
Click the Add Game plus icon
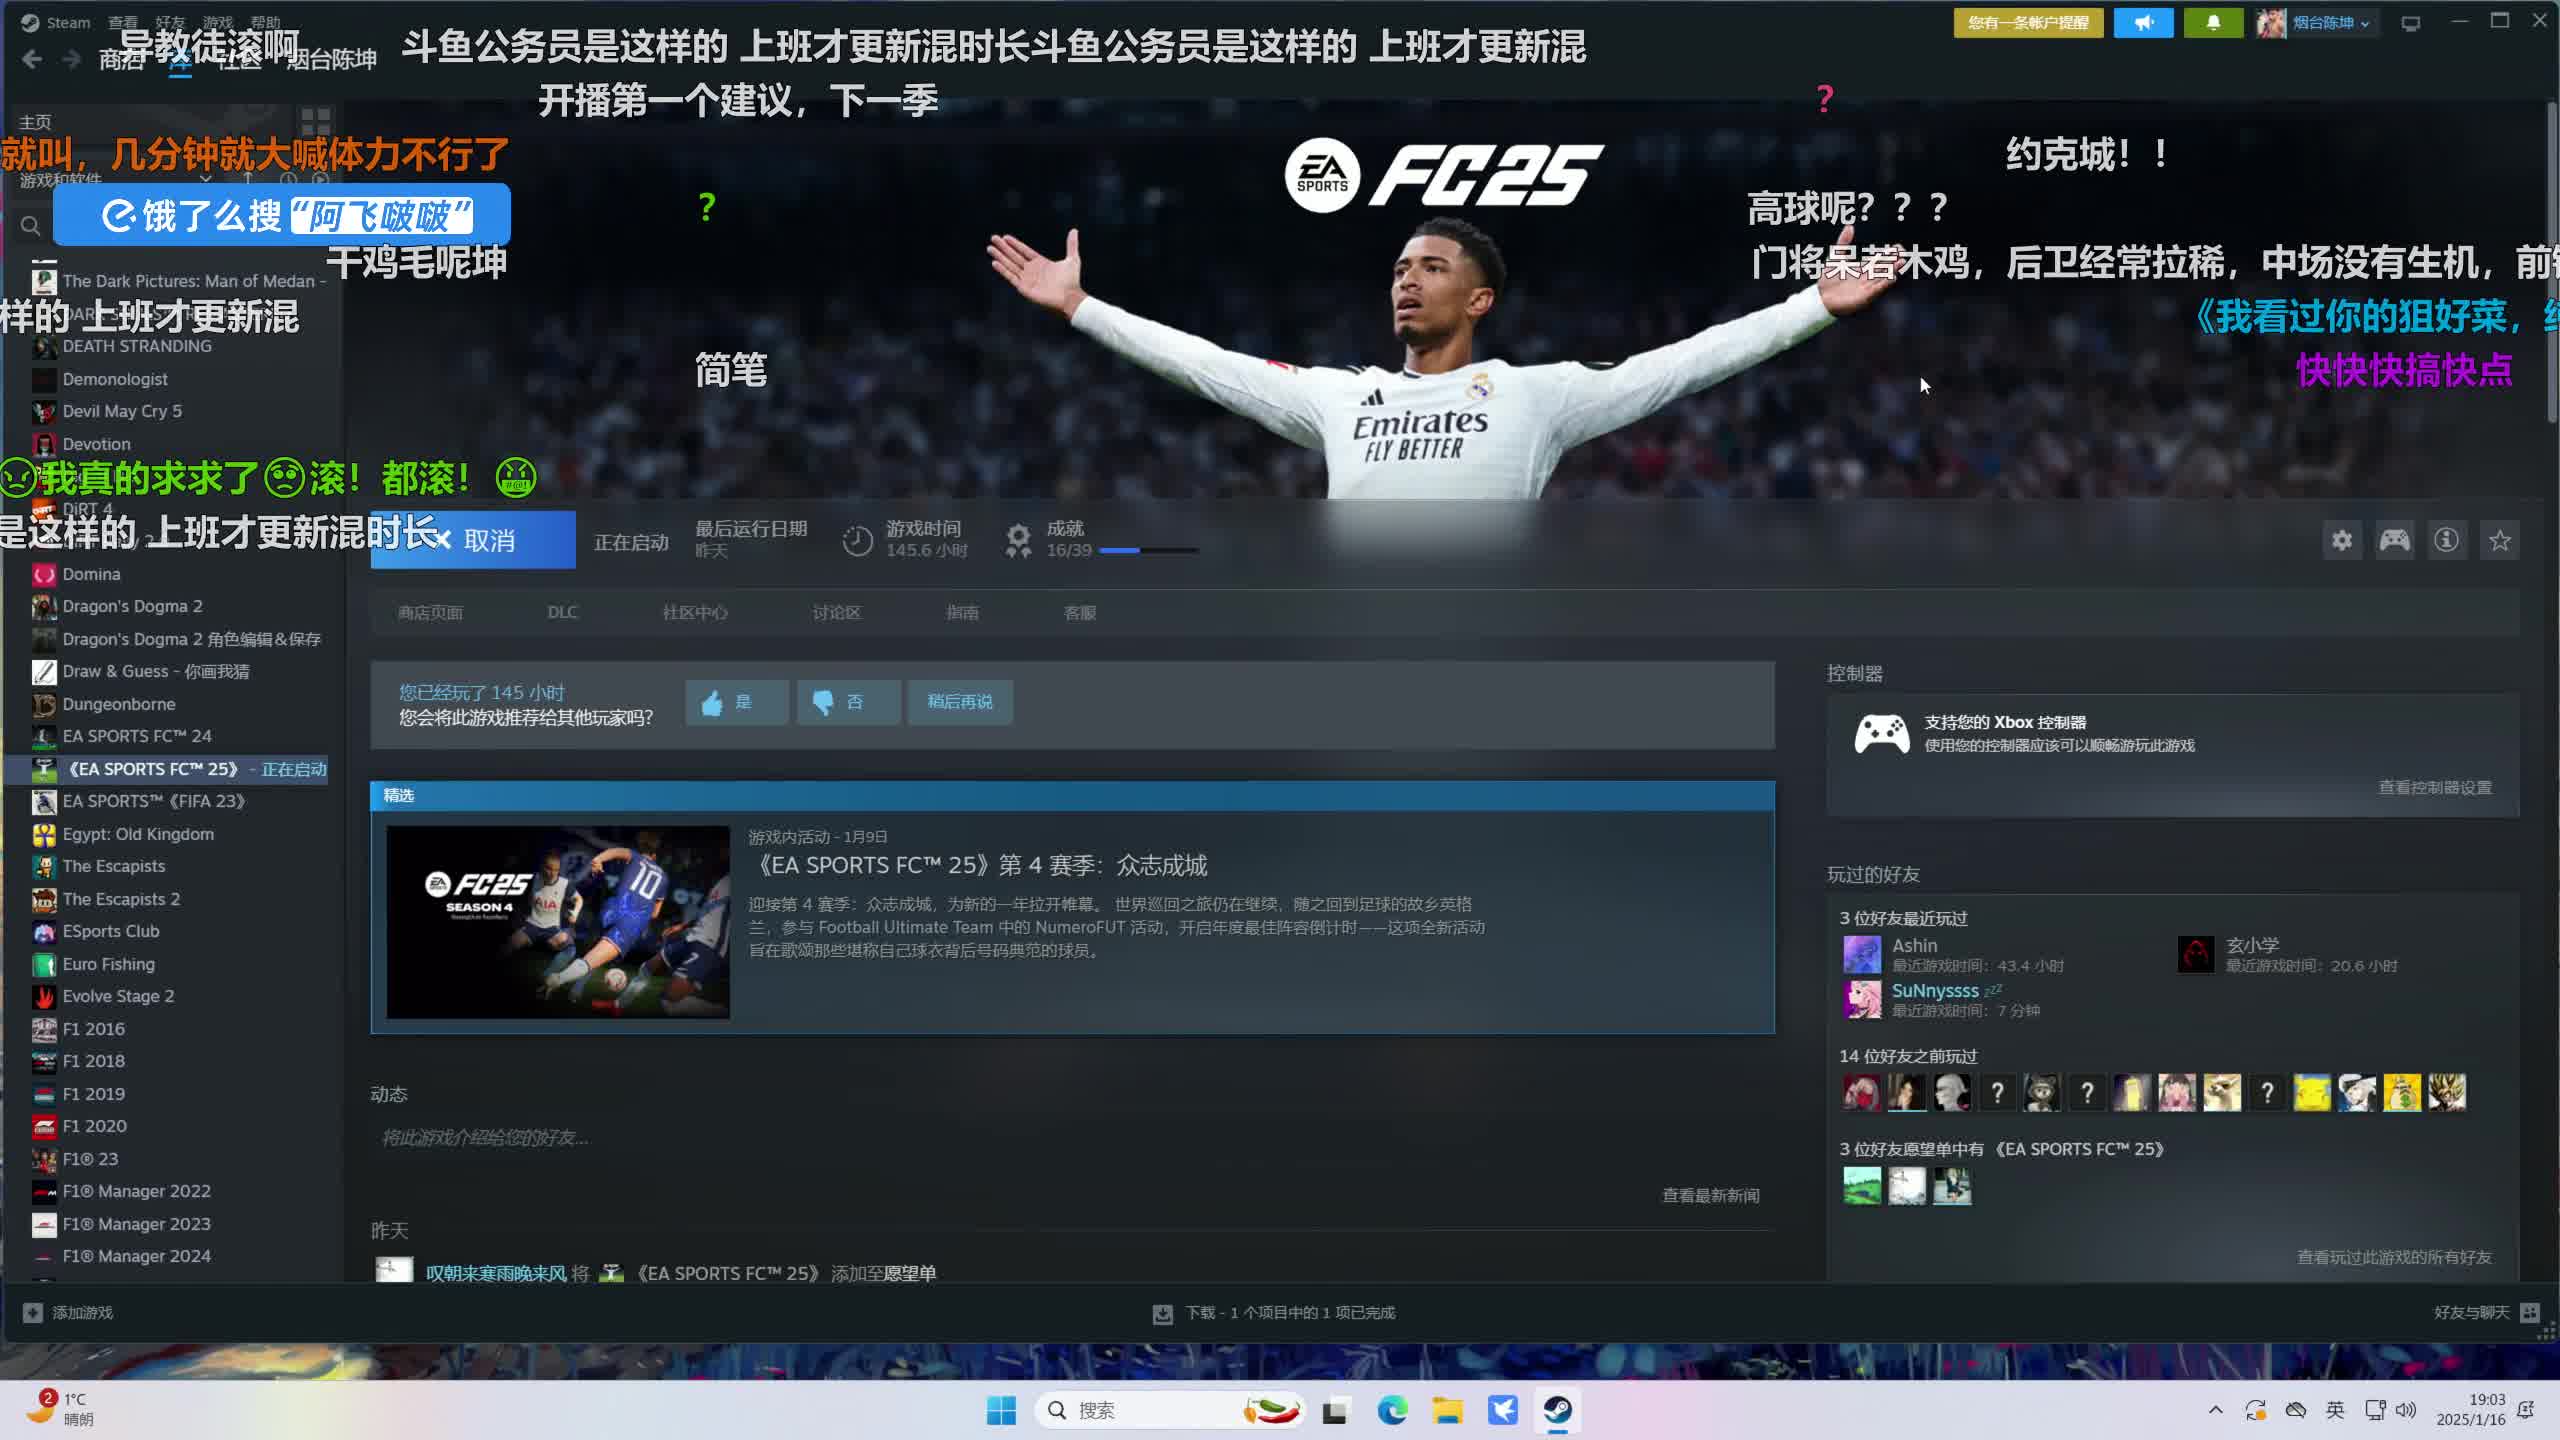click(33, 1312)
